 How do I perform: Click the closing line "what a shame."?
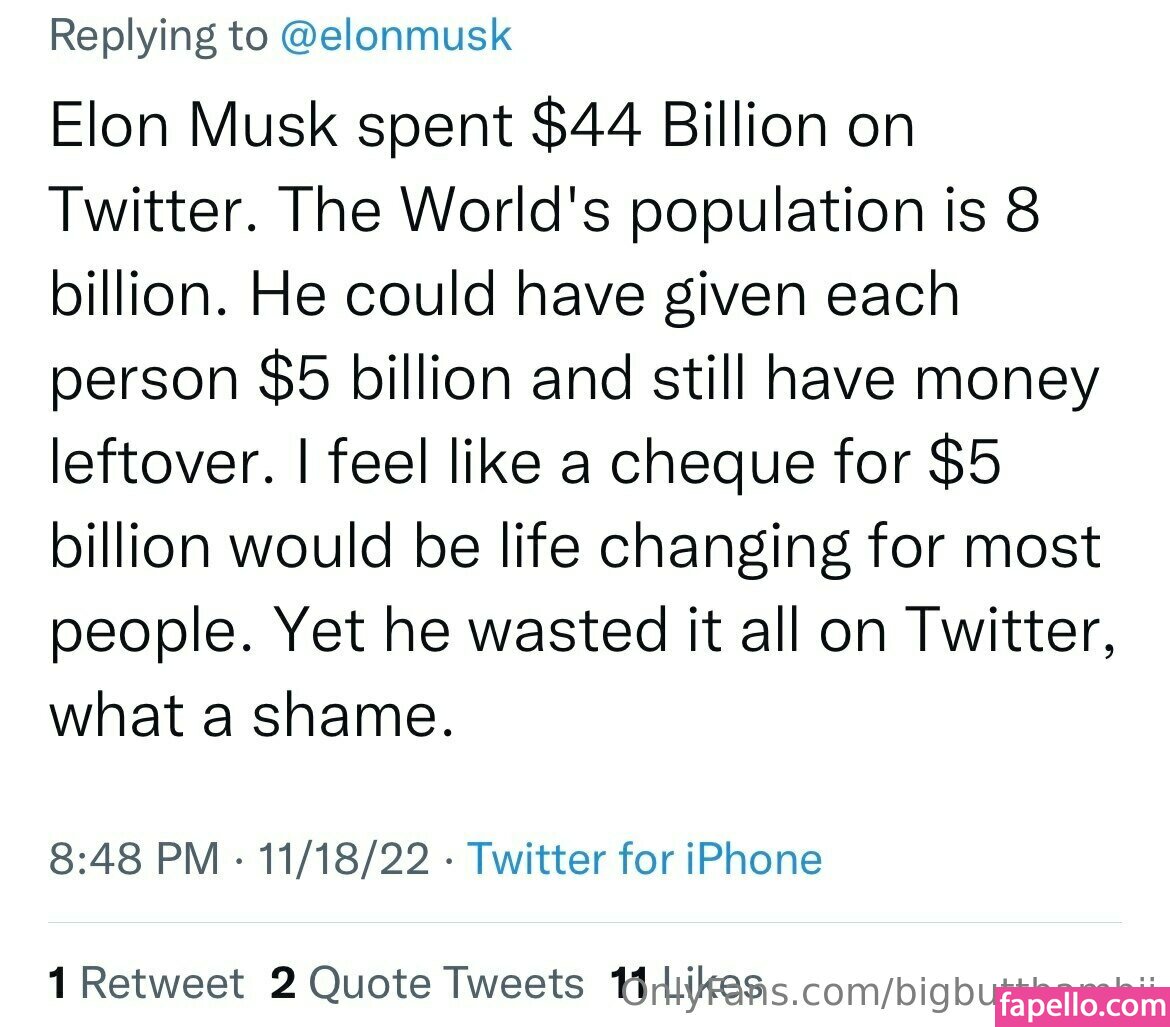(x=246, y=716)
